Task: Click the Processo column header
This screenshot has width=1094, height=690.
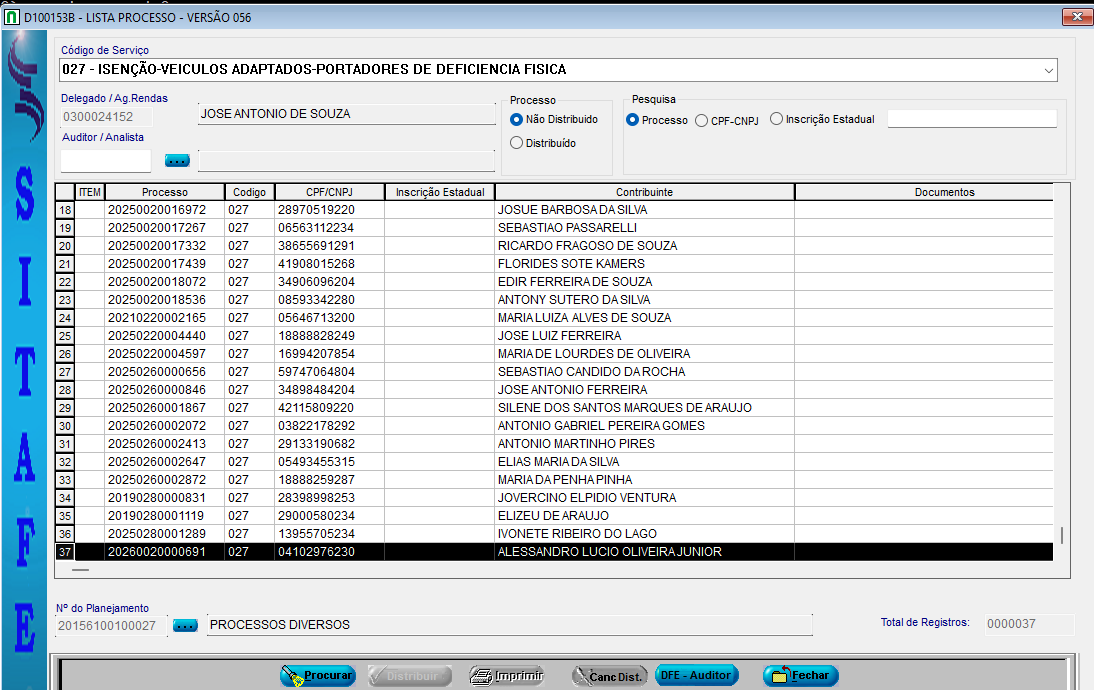Action: (x=164, y=192)
